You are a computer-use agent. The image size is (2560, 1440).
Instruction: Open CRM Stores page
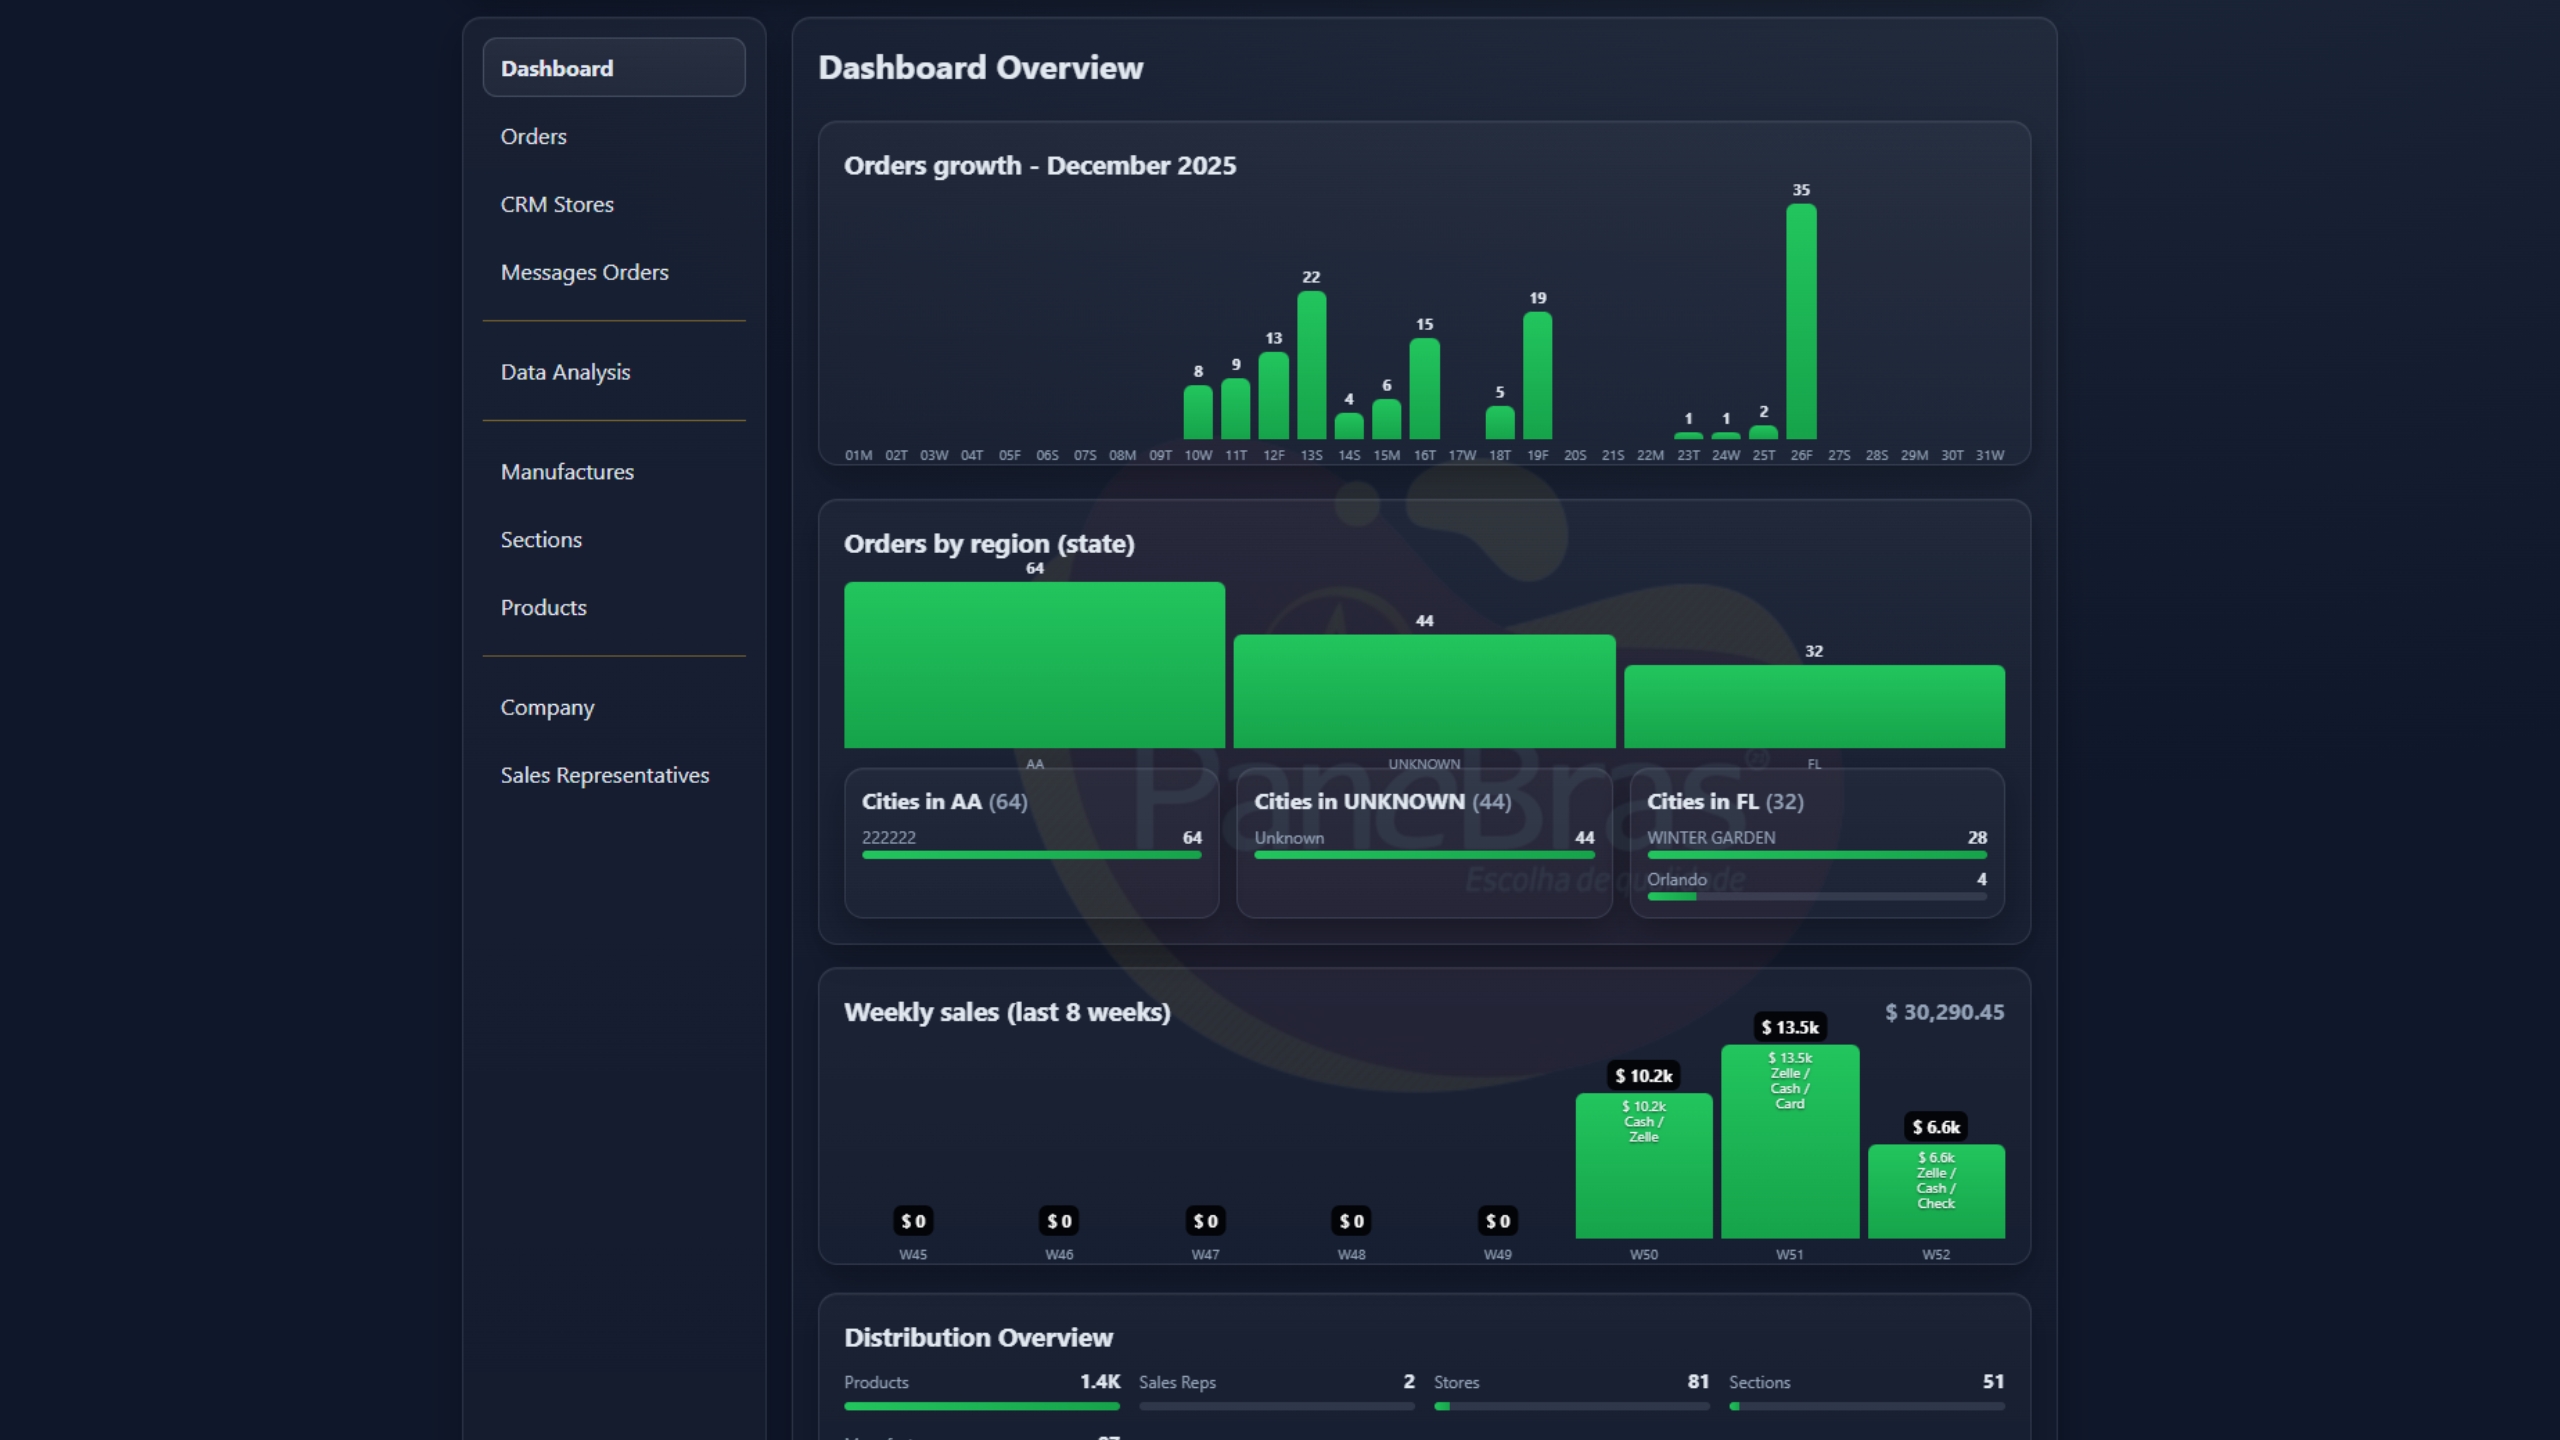[557, 204]
